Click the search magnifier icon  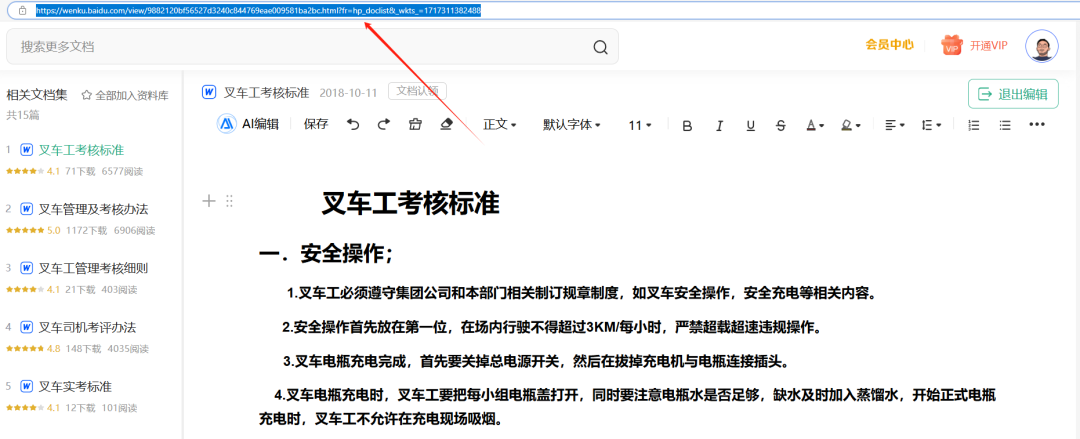coord(600,47)
